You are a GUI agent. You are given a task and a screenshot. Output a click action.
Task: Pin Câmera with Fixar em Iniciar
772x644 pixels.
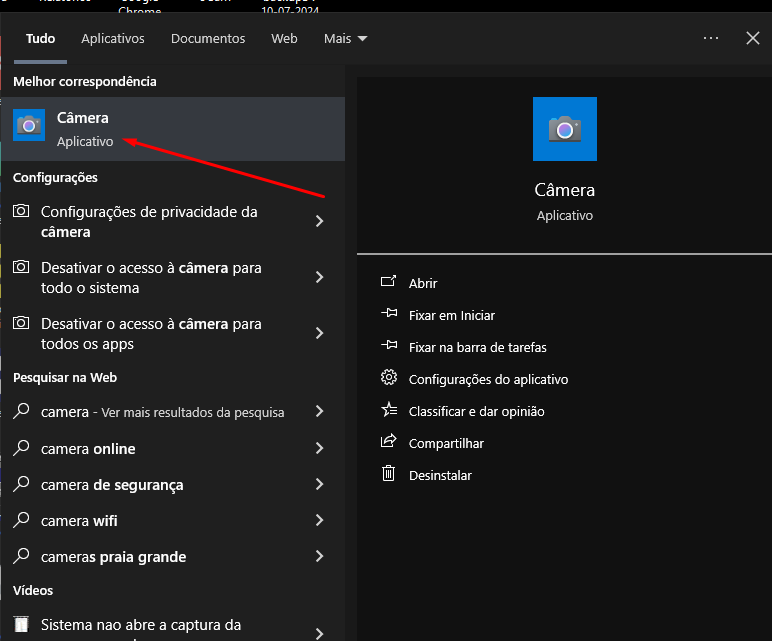point(451,315)
